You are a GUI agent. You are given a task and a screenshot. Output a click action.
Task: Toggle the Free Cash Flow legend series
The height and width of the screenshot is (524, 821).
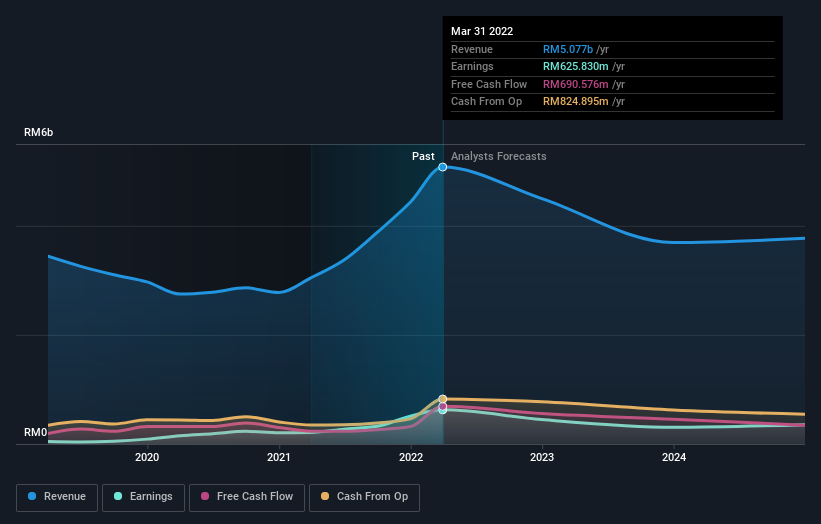(x=247, y=497)
